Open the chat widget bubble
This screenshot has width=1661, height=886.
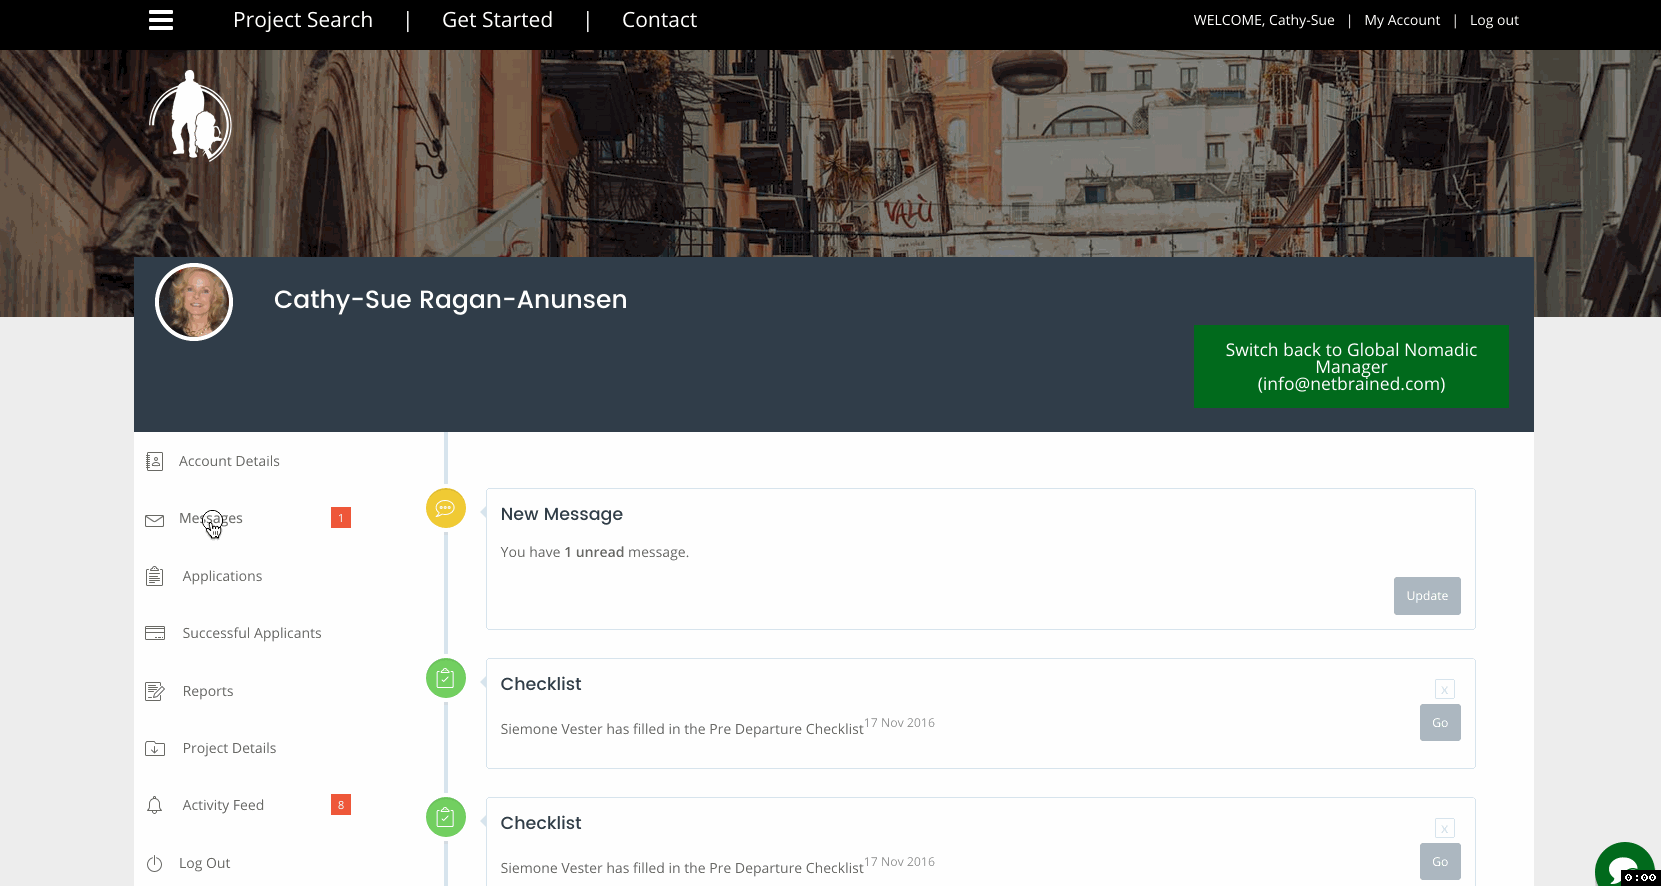click(x=1623, y=866)
